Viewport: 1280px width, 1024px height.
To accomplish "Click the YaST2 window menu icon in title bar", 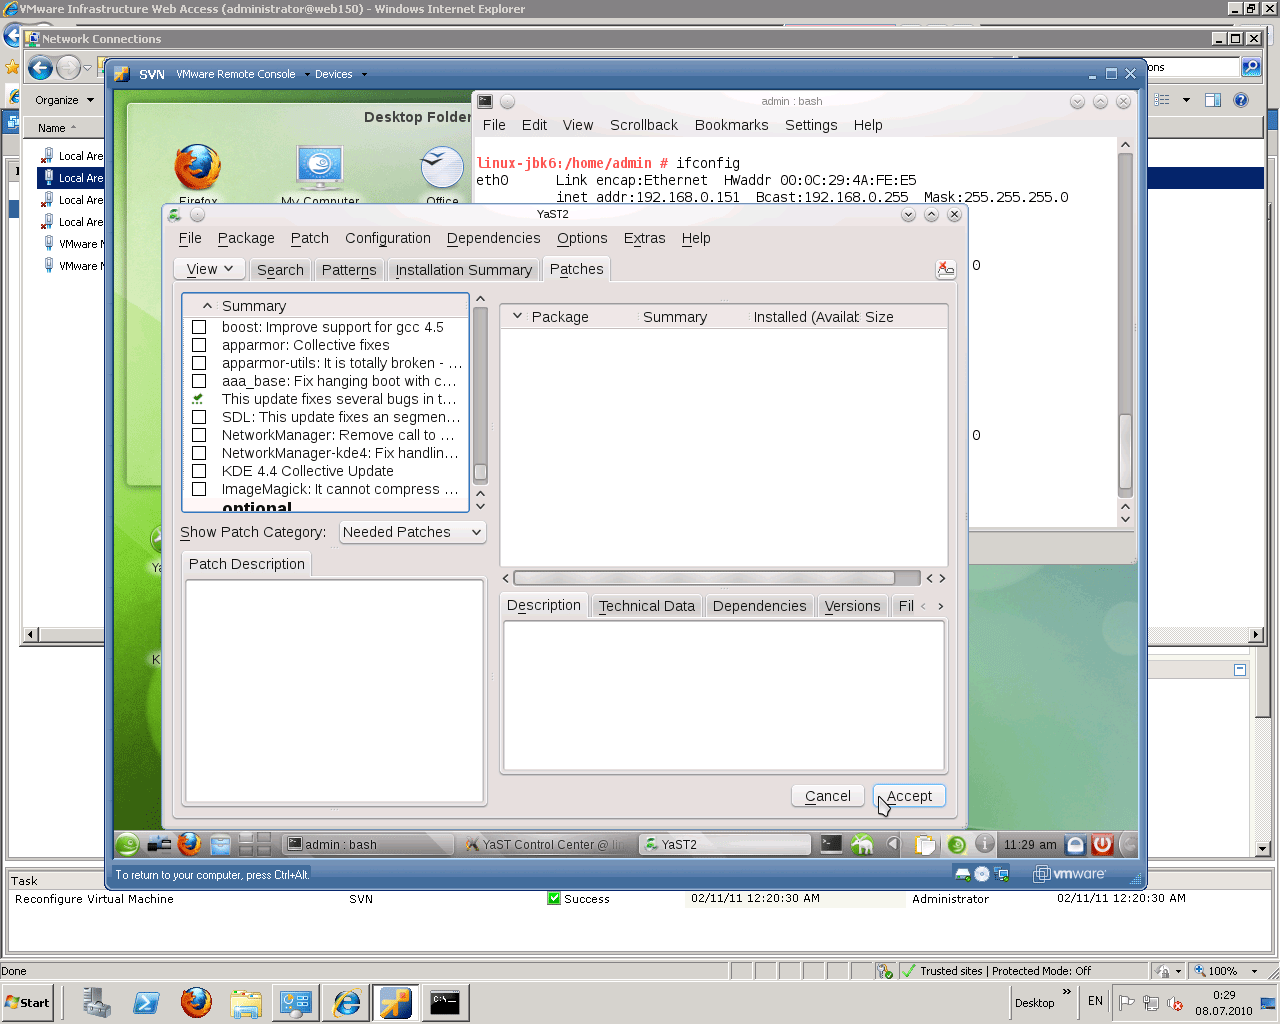I will pyautogui.click(x=175, y=214).
